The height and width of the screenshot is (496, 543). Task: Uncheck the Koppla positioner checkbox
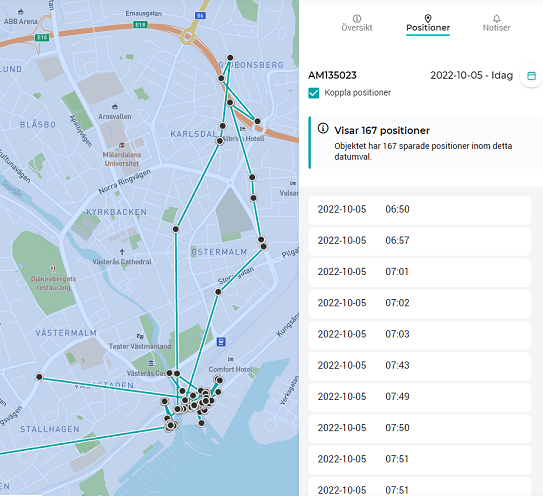[x=313, y=93]
